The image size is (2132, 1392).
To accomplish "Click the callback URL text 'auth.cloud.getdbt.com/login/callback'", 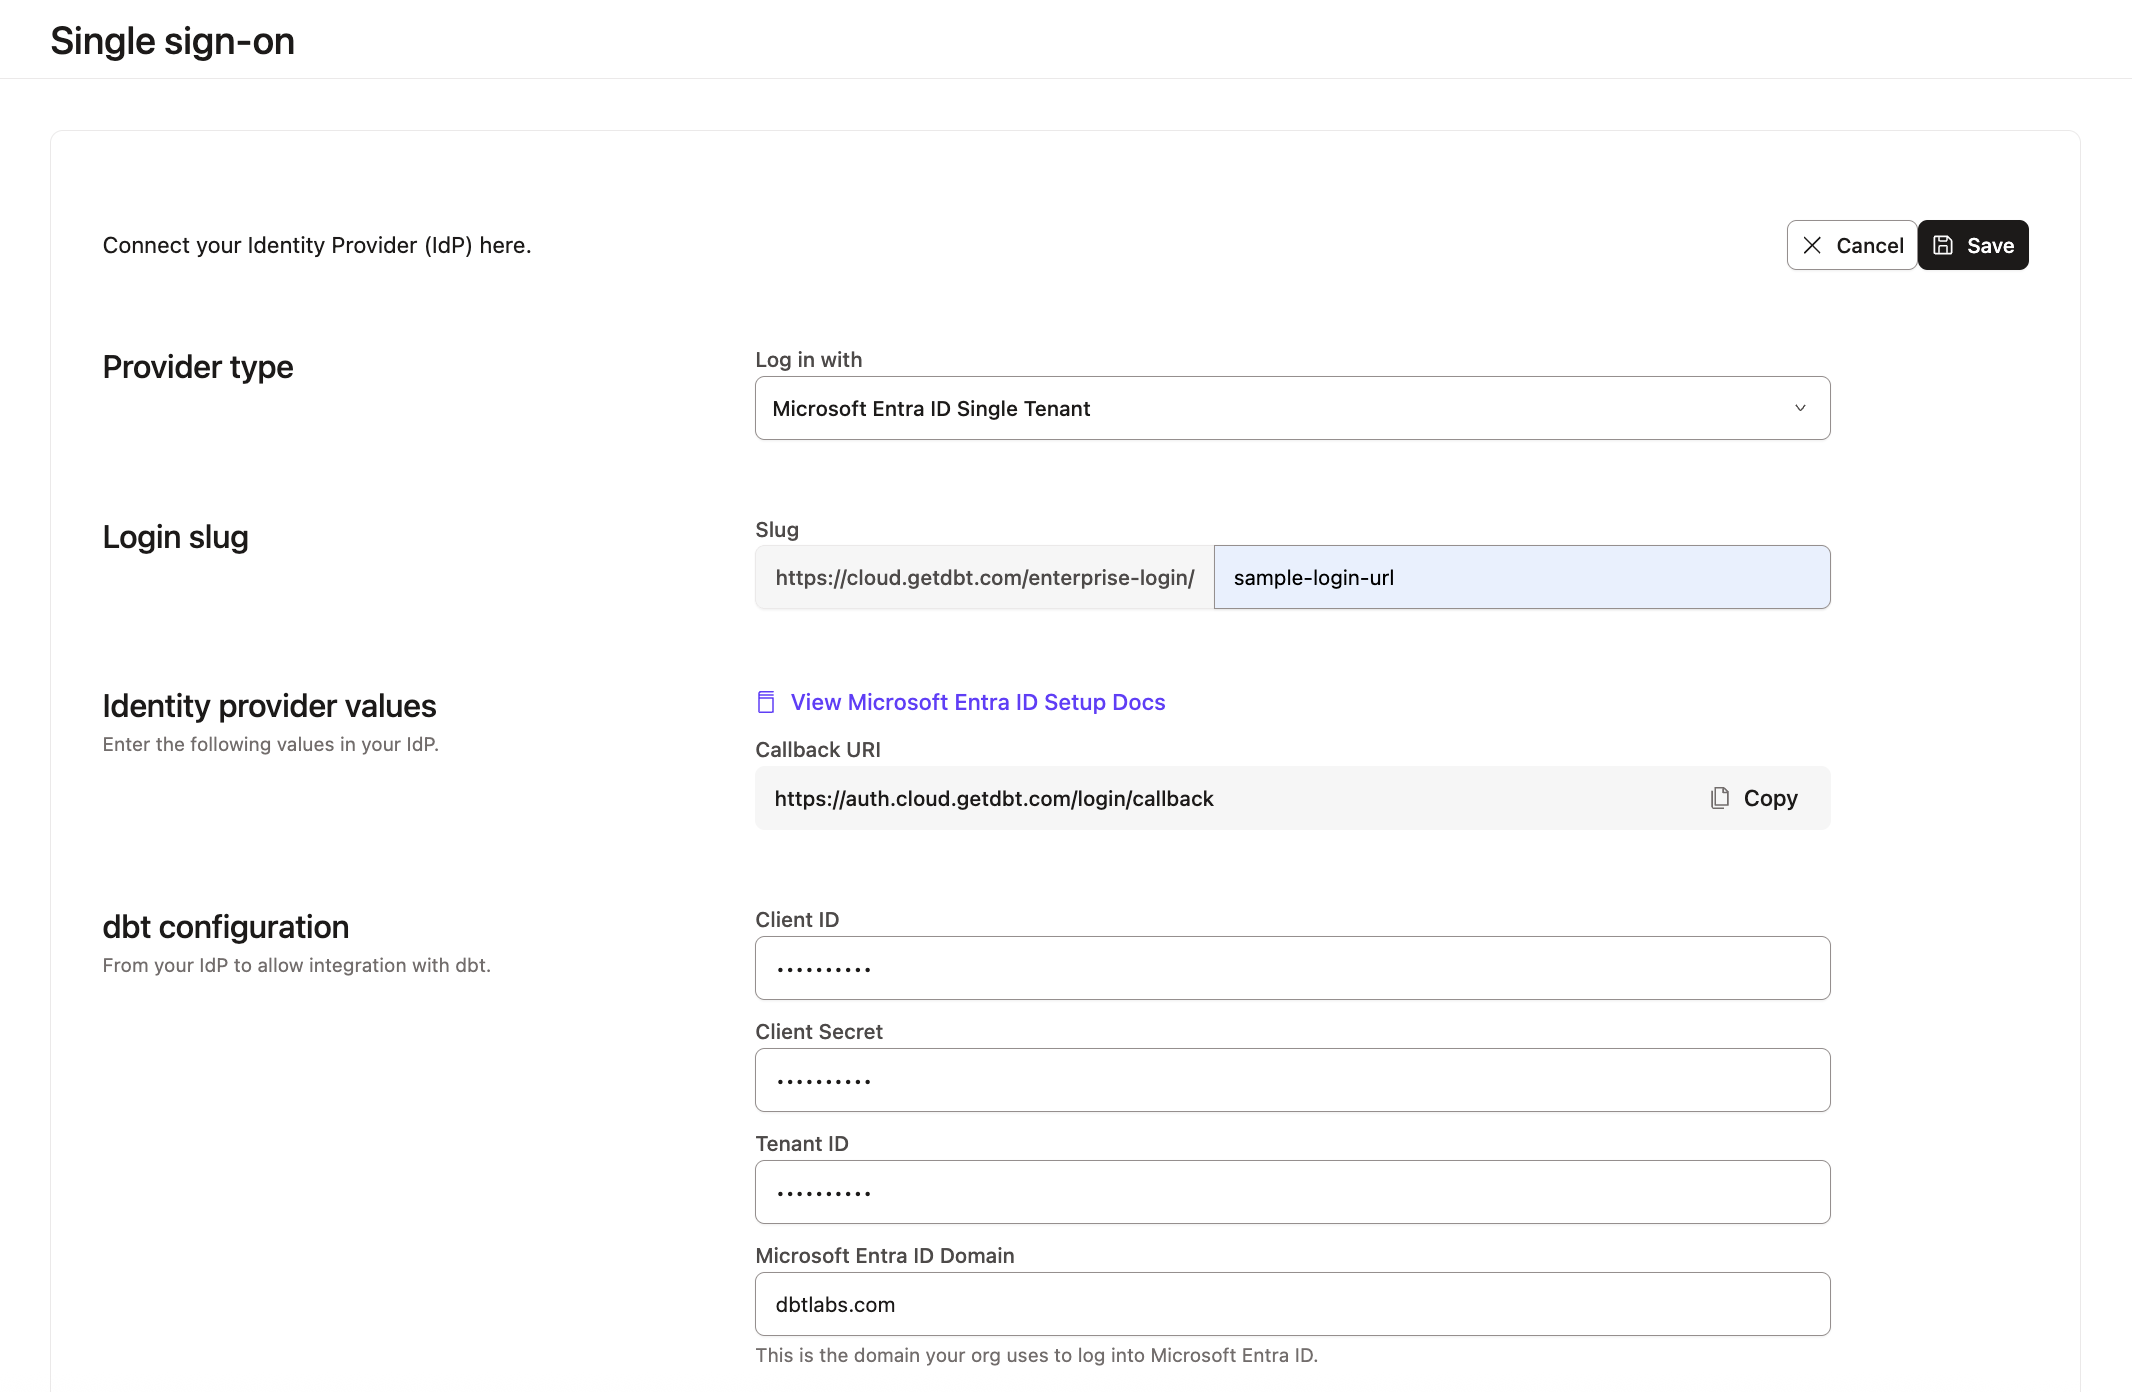I will pos(994,798).
